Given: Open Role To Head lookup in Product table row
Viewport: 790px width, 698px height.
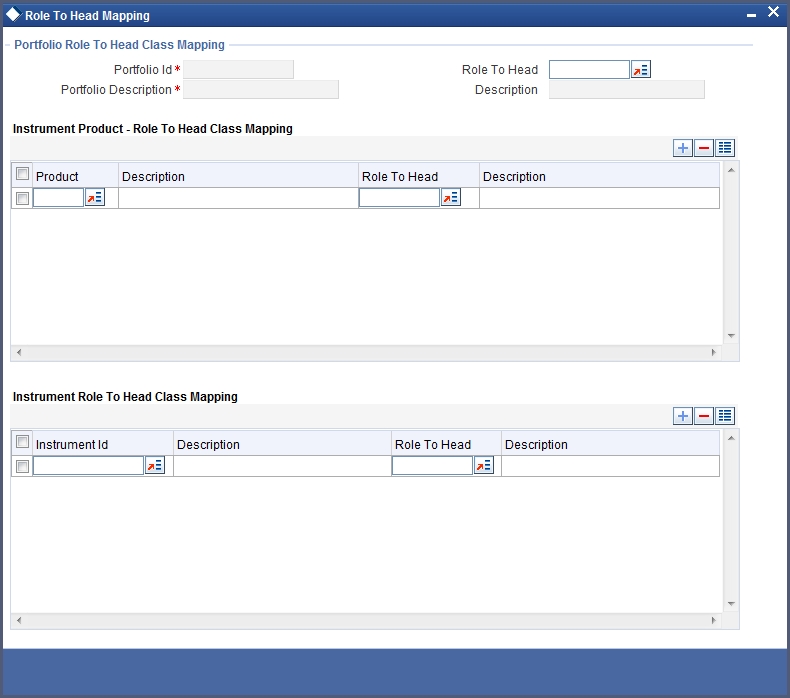Looking at the screenshot, I should tap(451, 198).
